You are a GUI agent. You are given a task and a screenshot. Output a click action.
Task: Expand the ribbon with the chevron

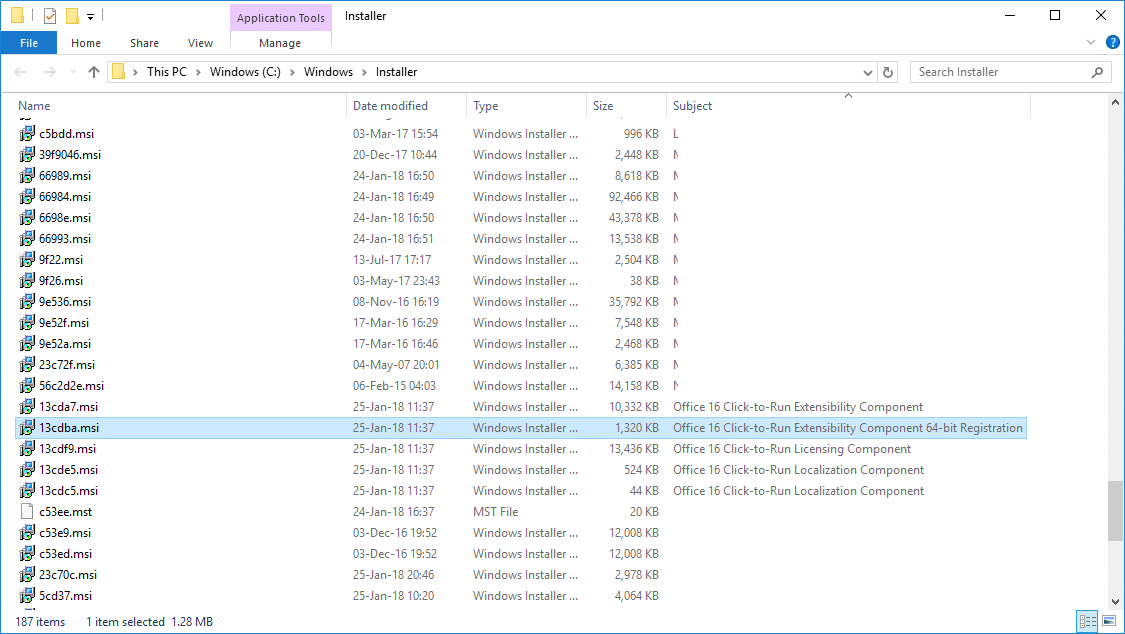pos(1091,42)
